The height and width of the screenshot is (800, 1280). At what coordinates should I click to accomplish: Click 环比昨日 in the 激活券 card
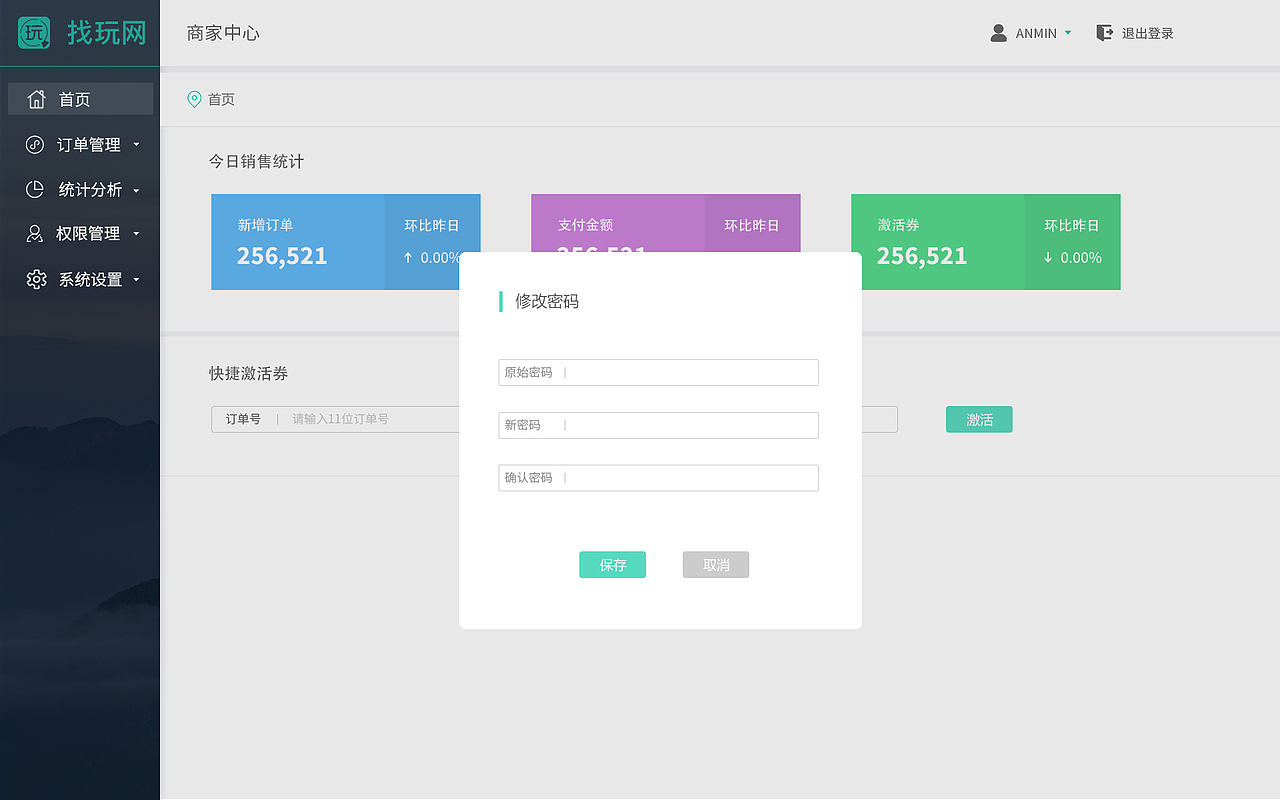(1072, 225)
